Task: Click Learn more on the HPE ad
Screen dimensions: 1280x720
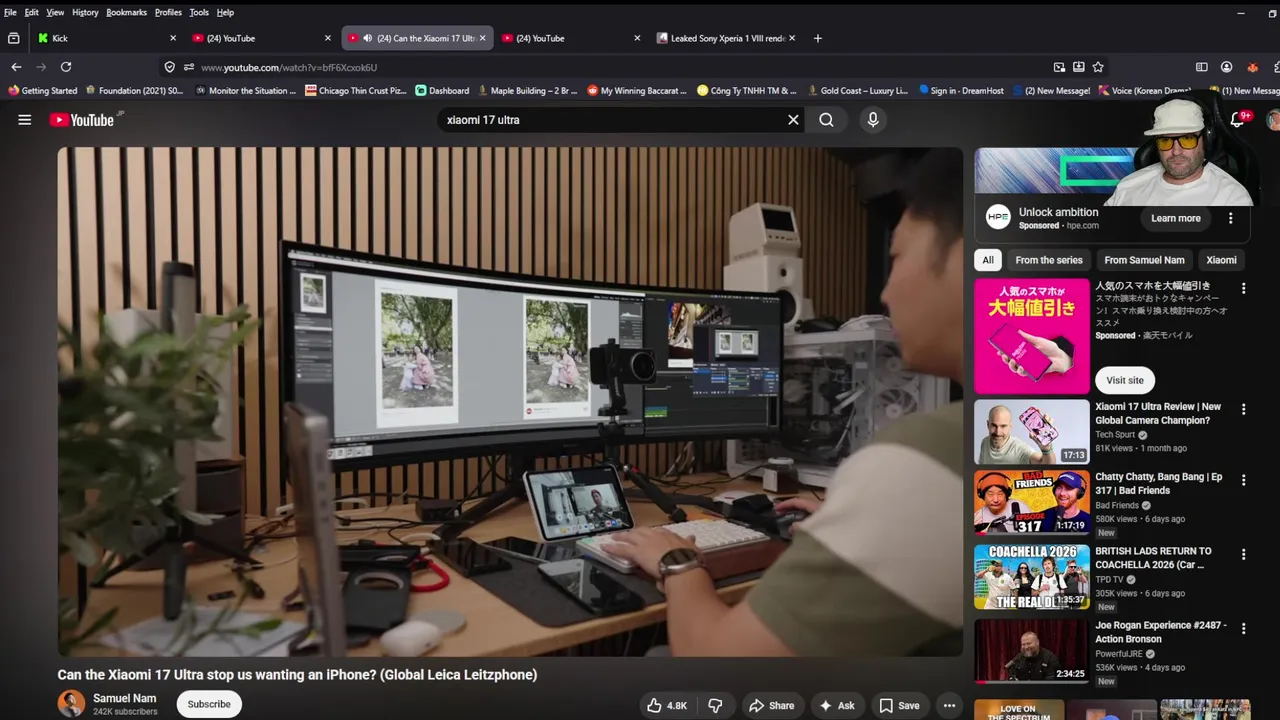Action: pyautogui.click(x=1176, y=218)
